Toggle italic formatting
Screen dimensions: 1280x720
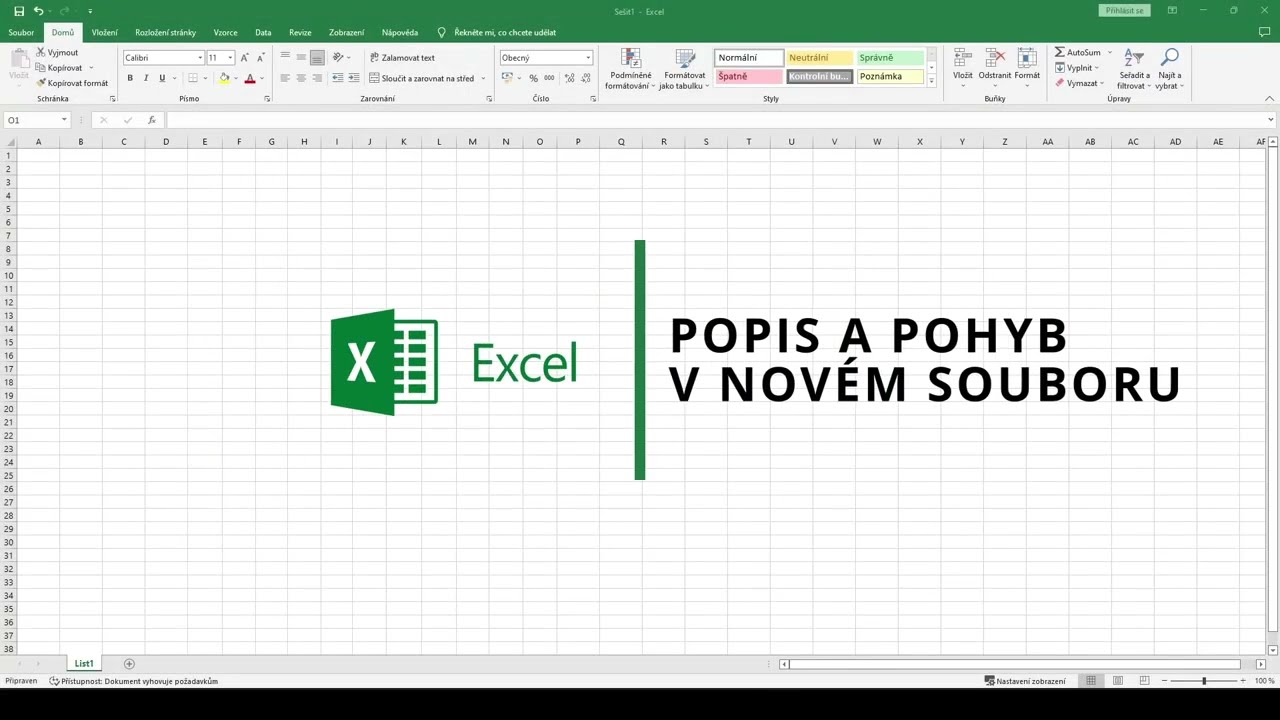[146, 78]
